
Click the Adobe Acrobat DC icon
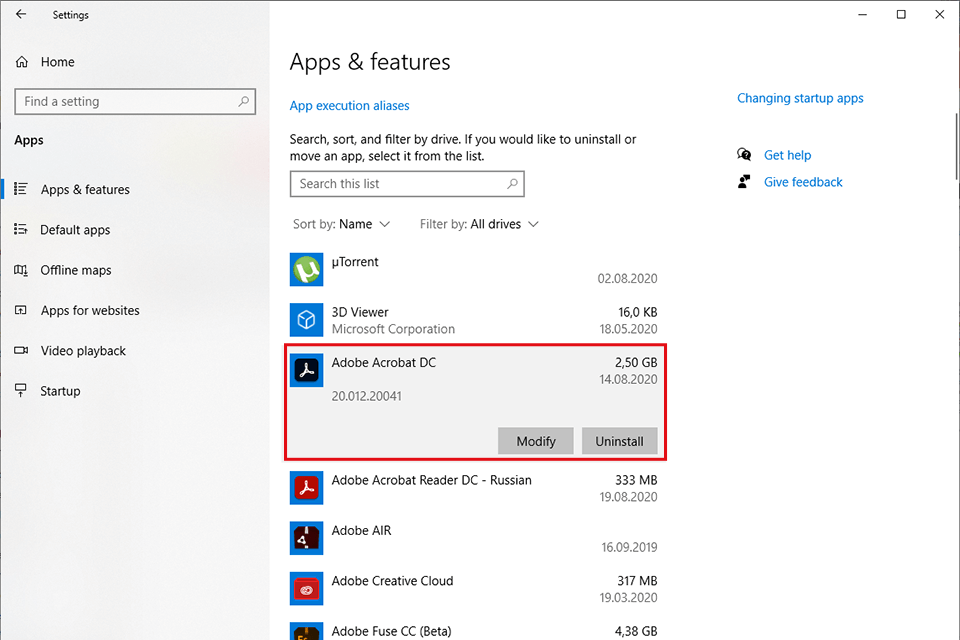point(306,371)
